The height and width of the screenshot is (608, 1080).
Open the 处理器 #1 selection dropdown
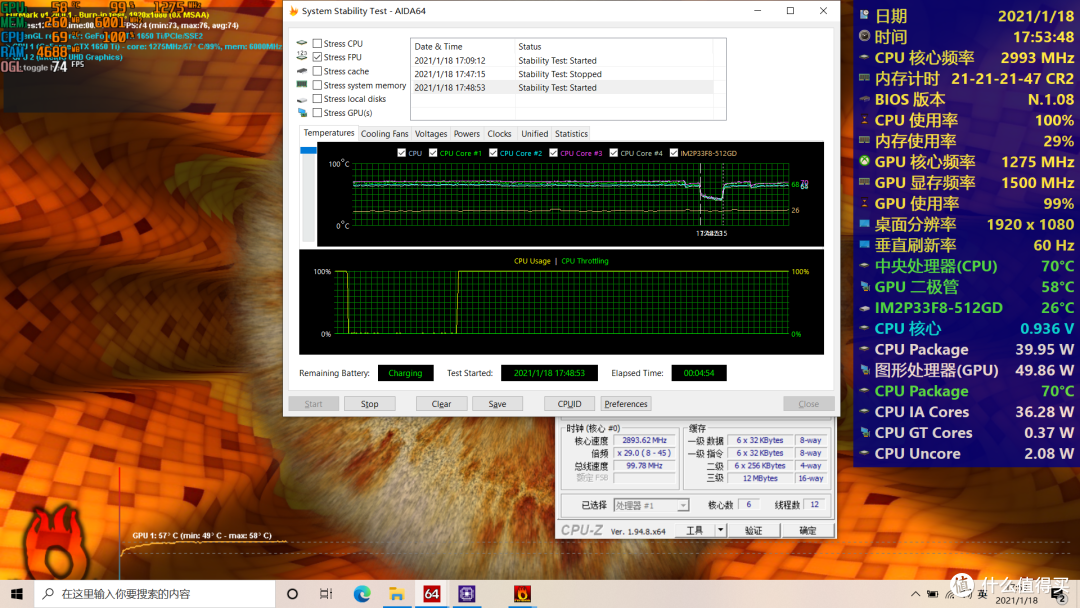coord(651,505)
